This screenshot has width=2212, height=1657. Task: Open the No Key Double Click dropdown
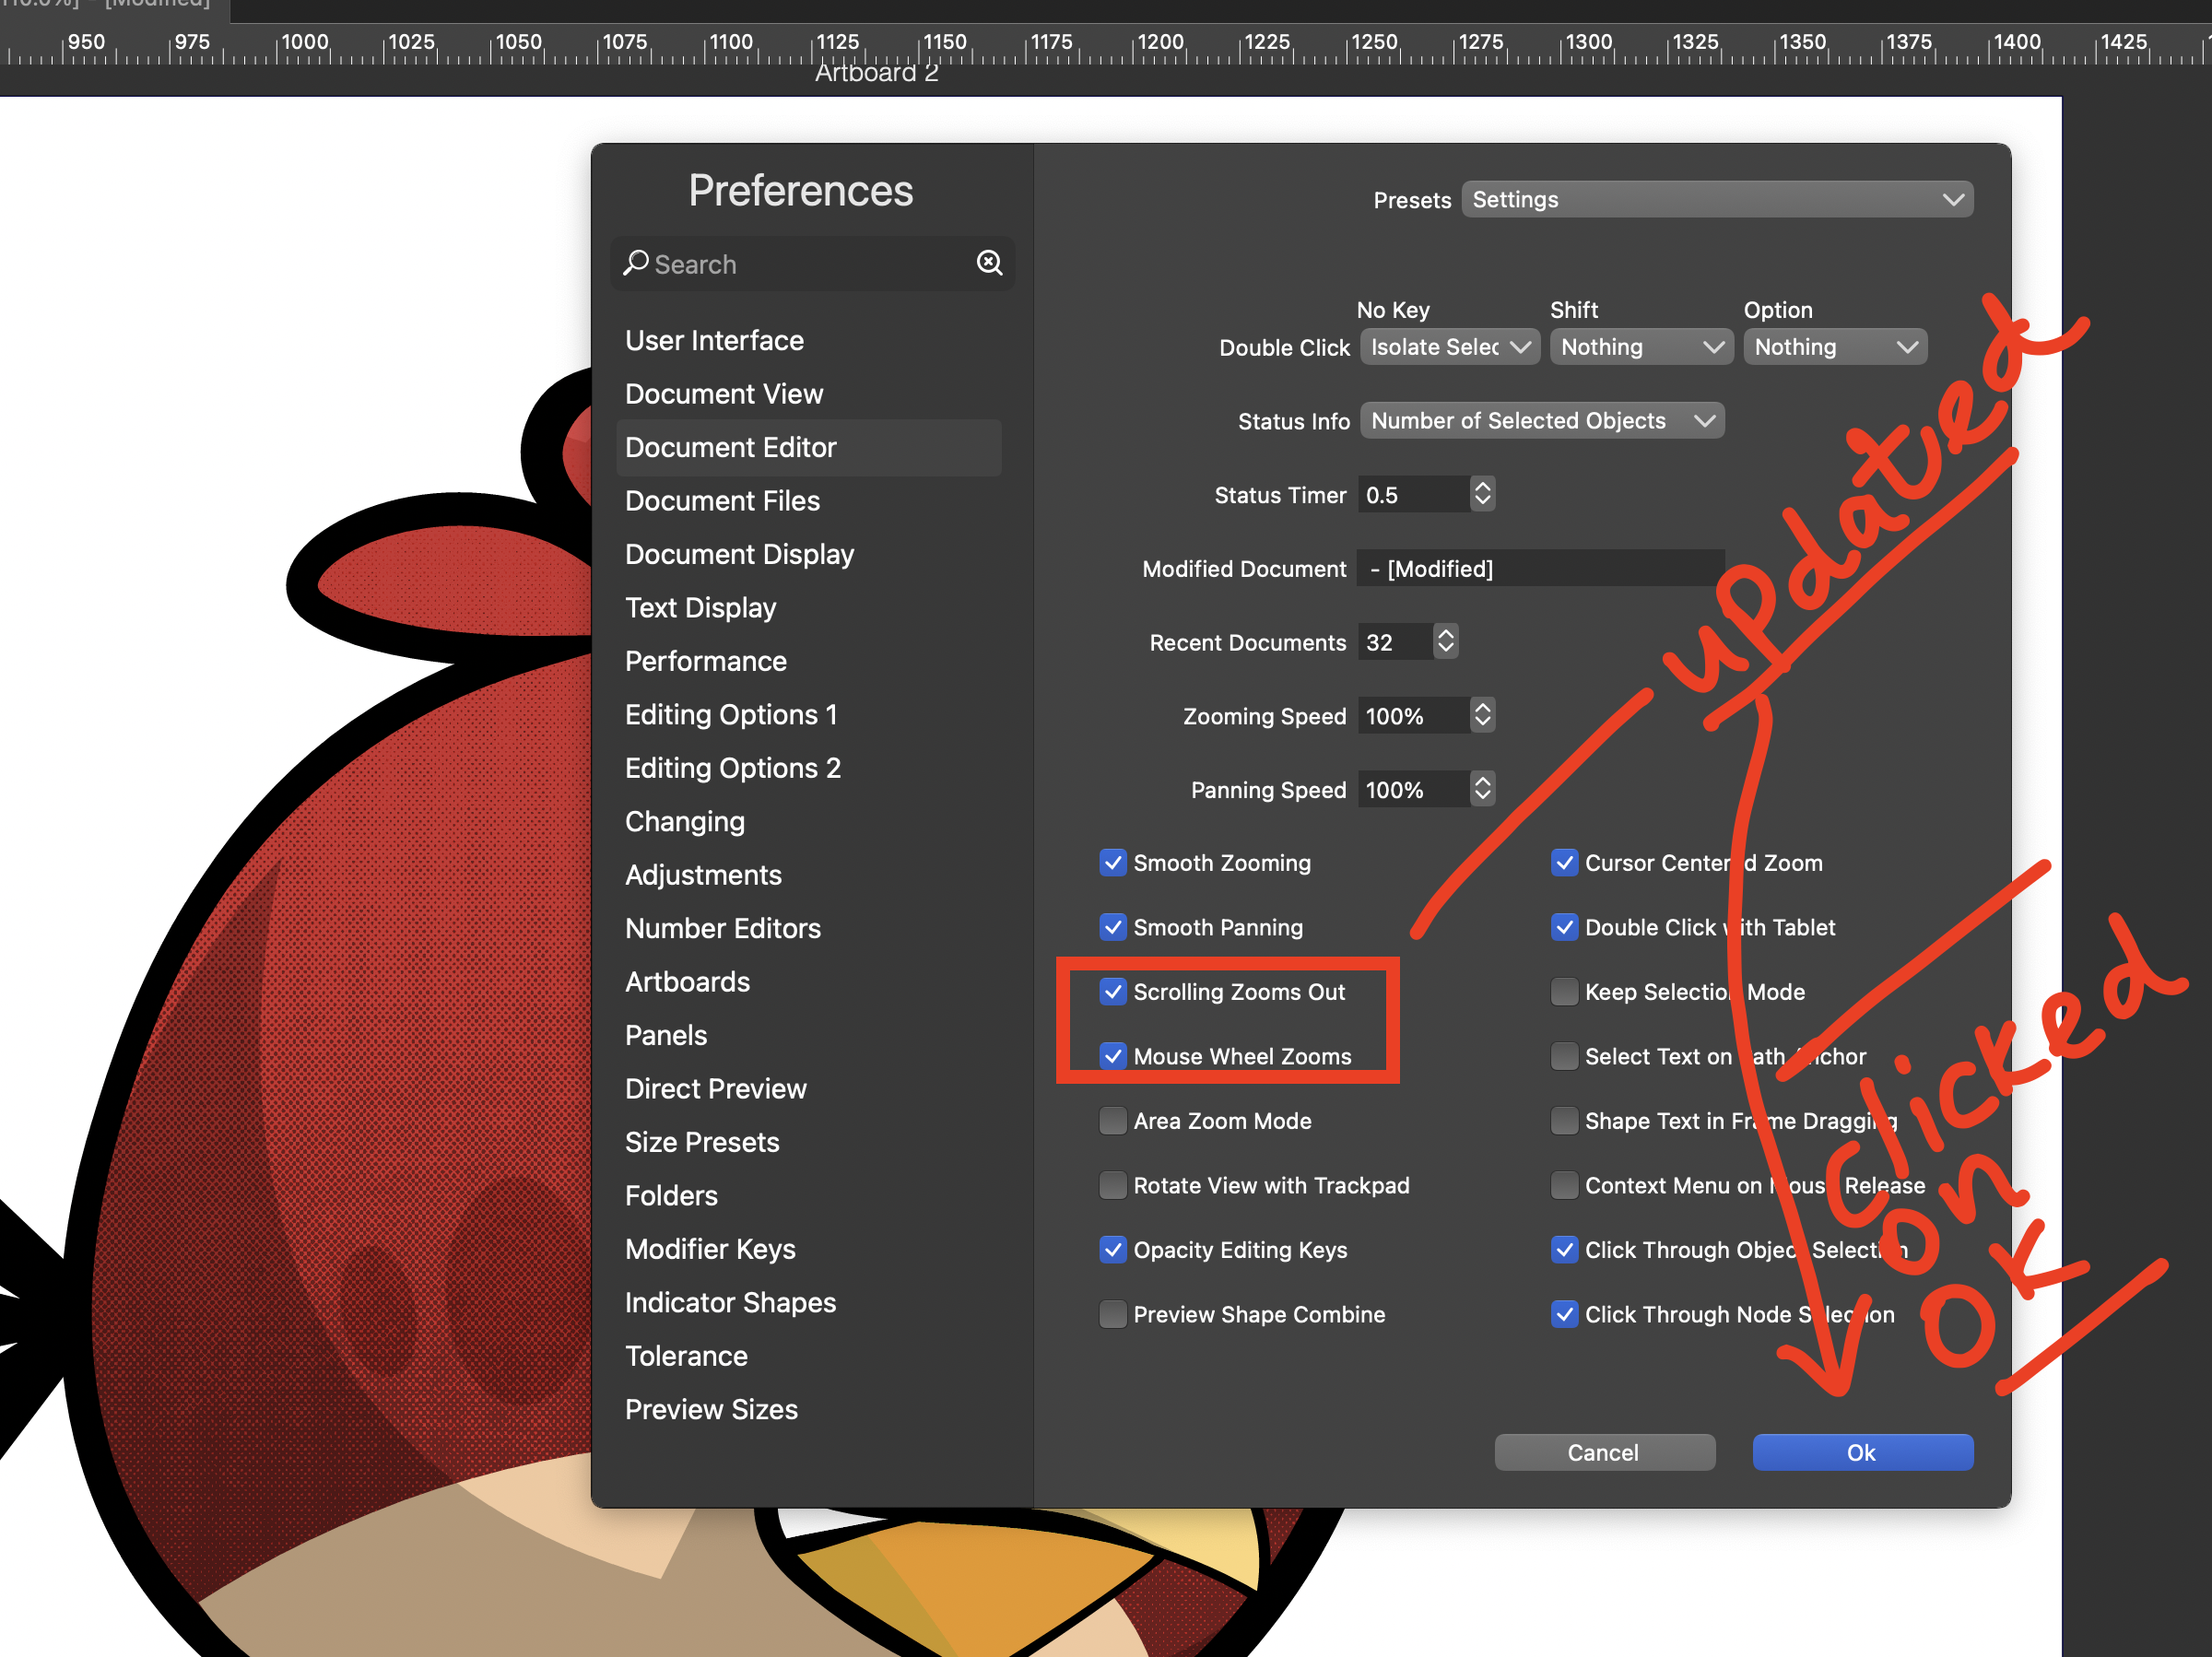(1449, 347)
